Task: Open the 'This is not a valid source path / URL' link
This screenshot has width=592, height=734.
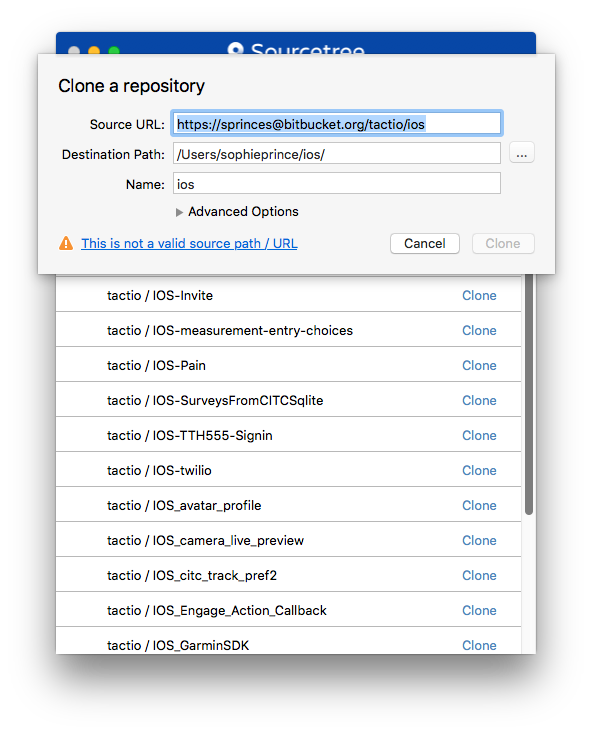Action: [x=189, y=243]
